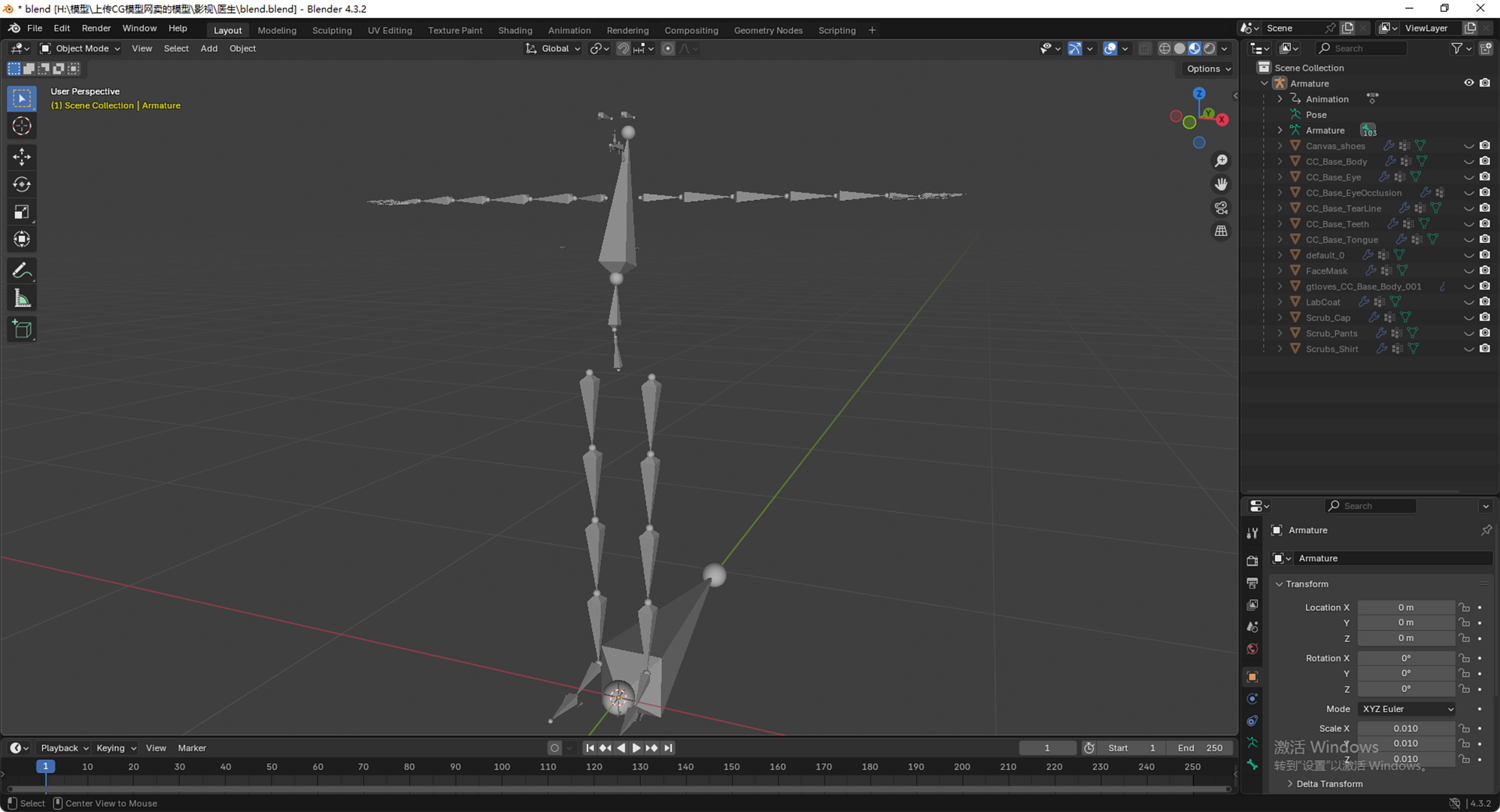
Task: Enable proportional editing
Action: click(668, 48)
